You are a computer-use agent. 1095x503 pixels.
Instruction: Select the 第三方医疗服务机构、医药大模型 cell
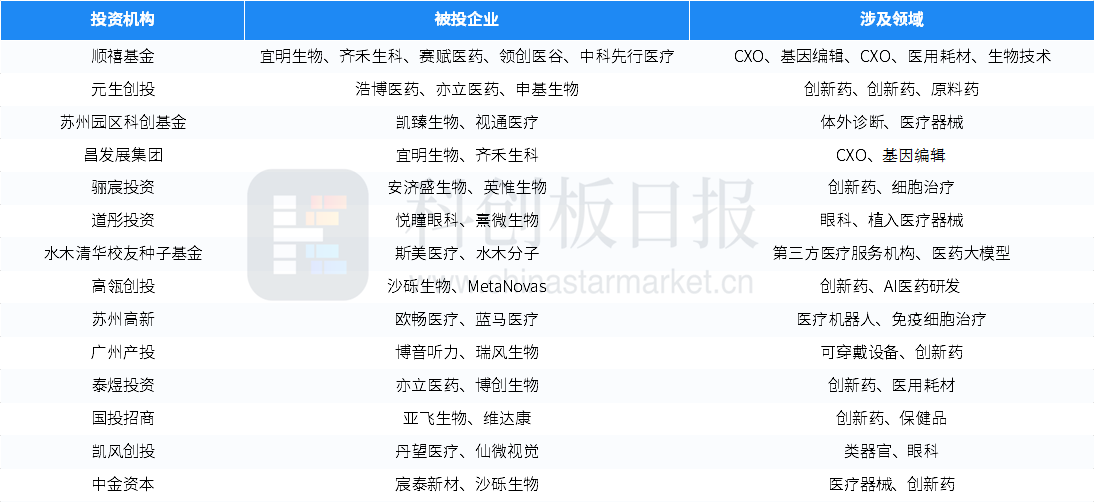click(x=892, y=254)
